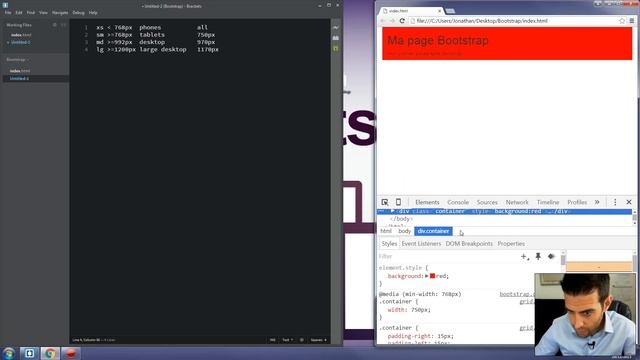Click the split view icon in Working Files
Image resolution: width=640 pixels, height=360 pixels.
point(63,25)
